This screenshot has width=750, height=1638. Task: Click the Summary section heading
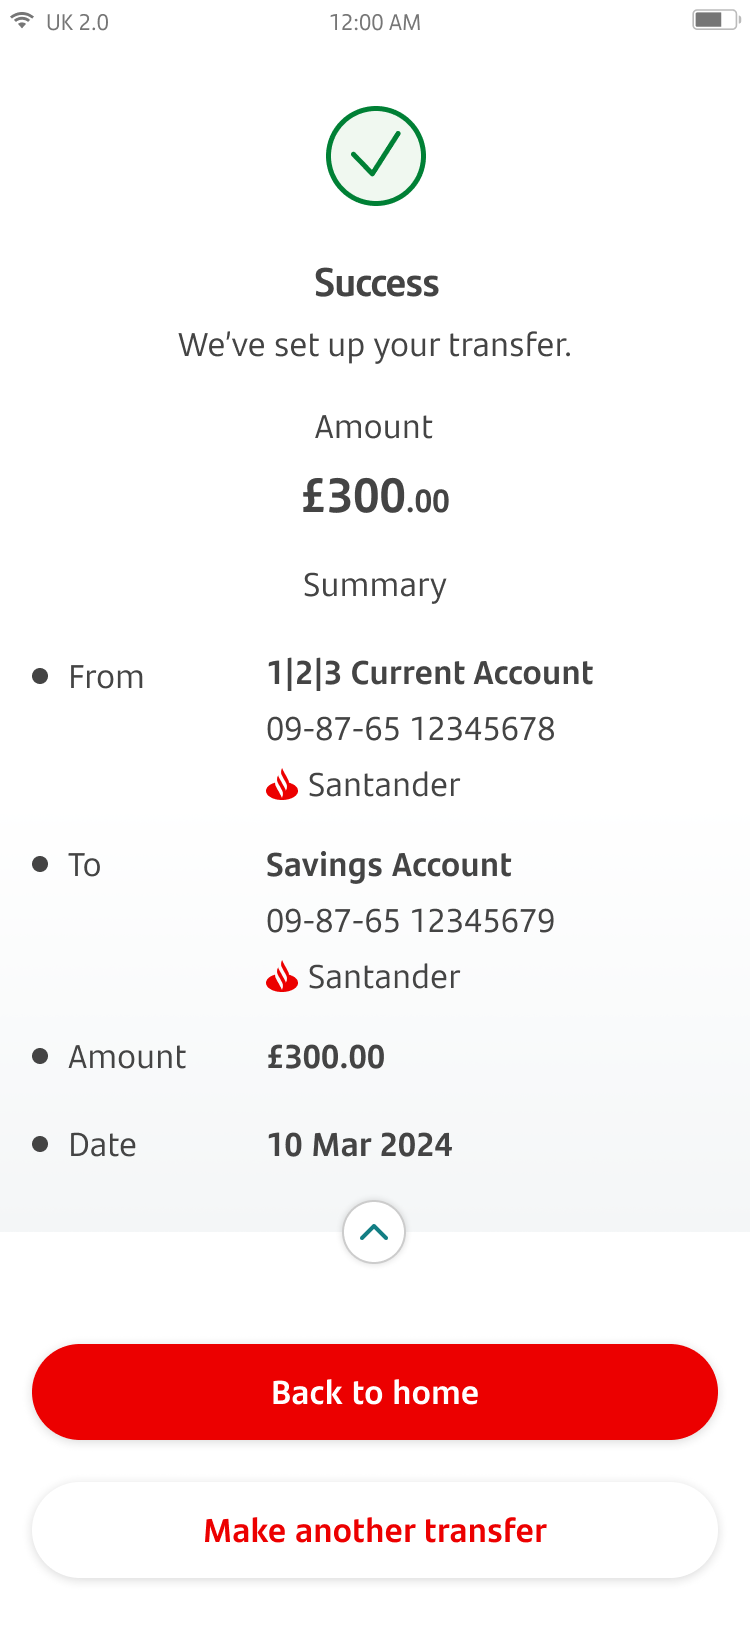click(x=375, y=585)
